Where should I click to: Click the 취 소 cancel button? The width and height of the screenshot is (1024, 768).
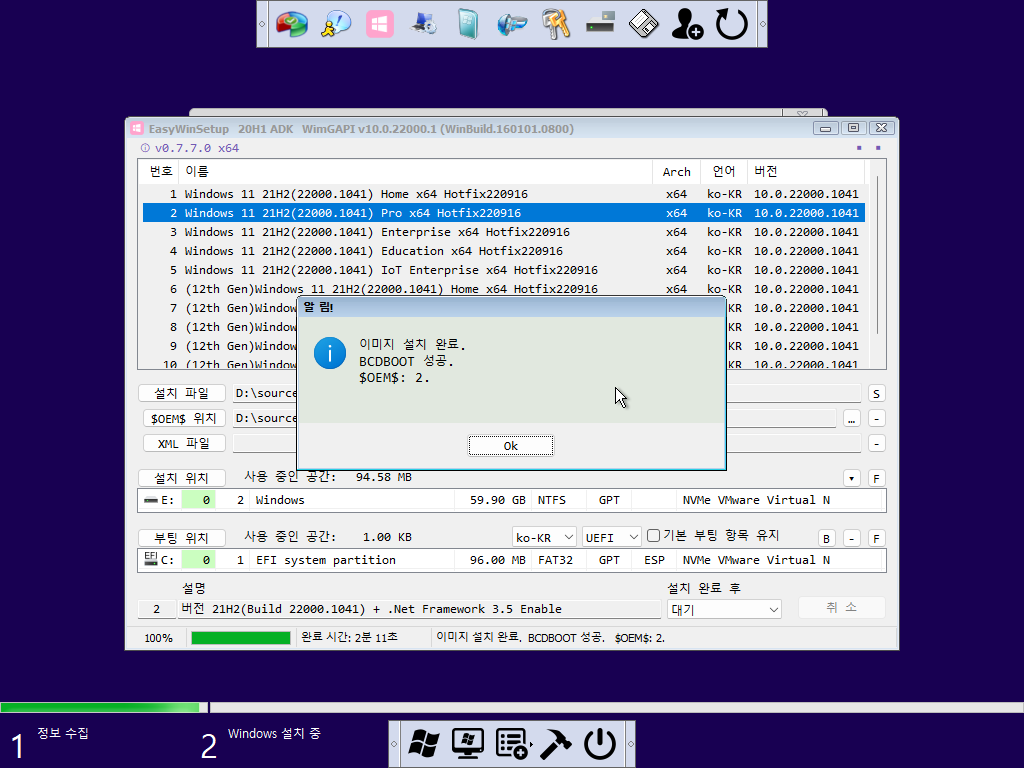click(x=841, y=607)
